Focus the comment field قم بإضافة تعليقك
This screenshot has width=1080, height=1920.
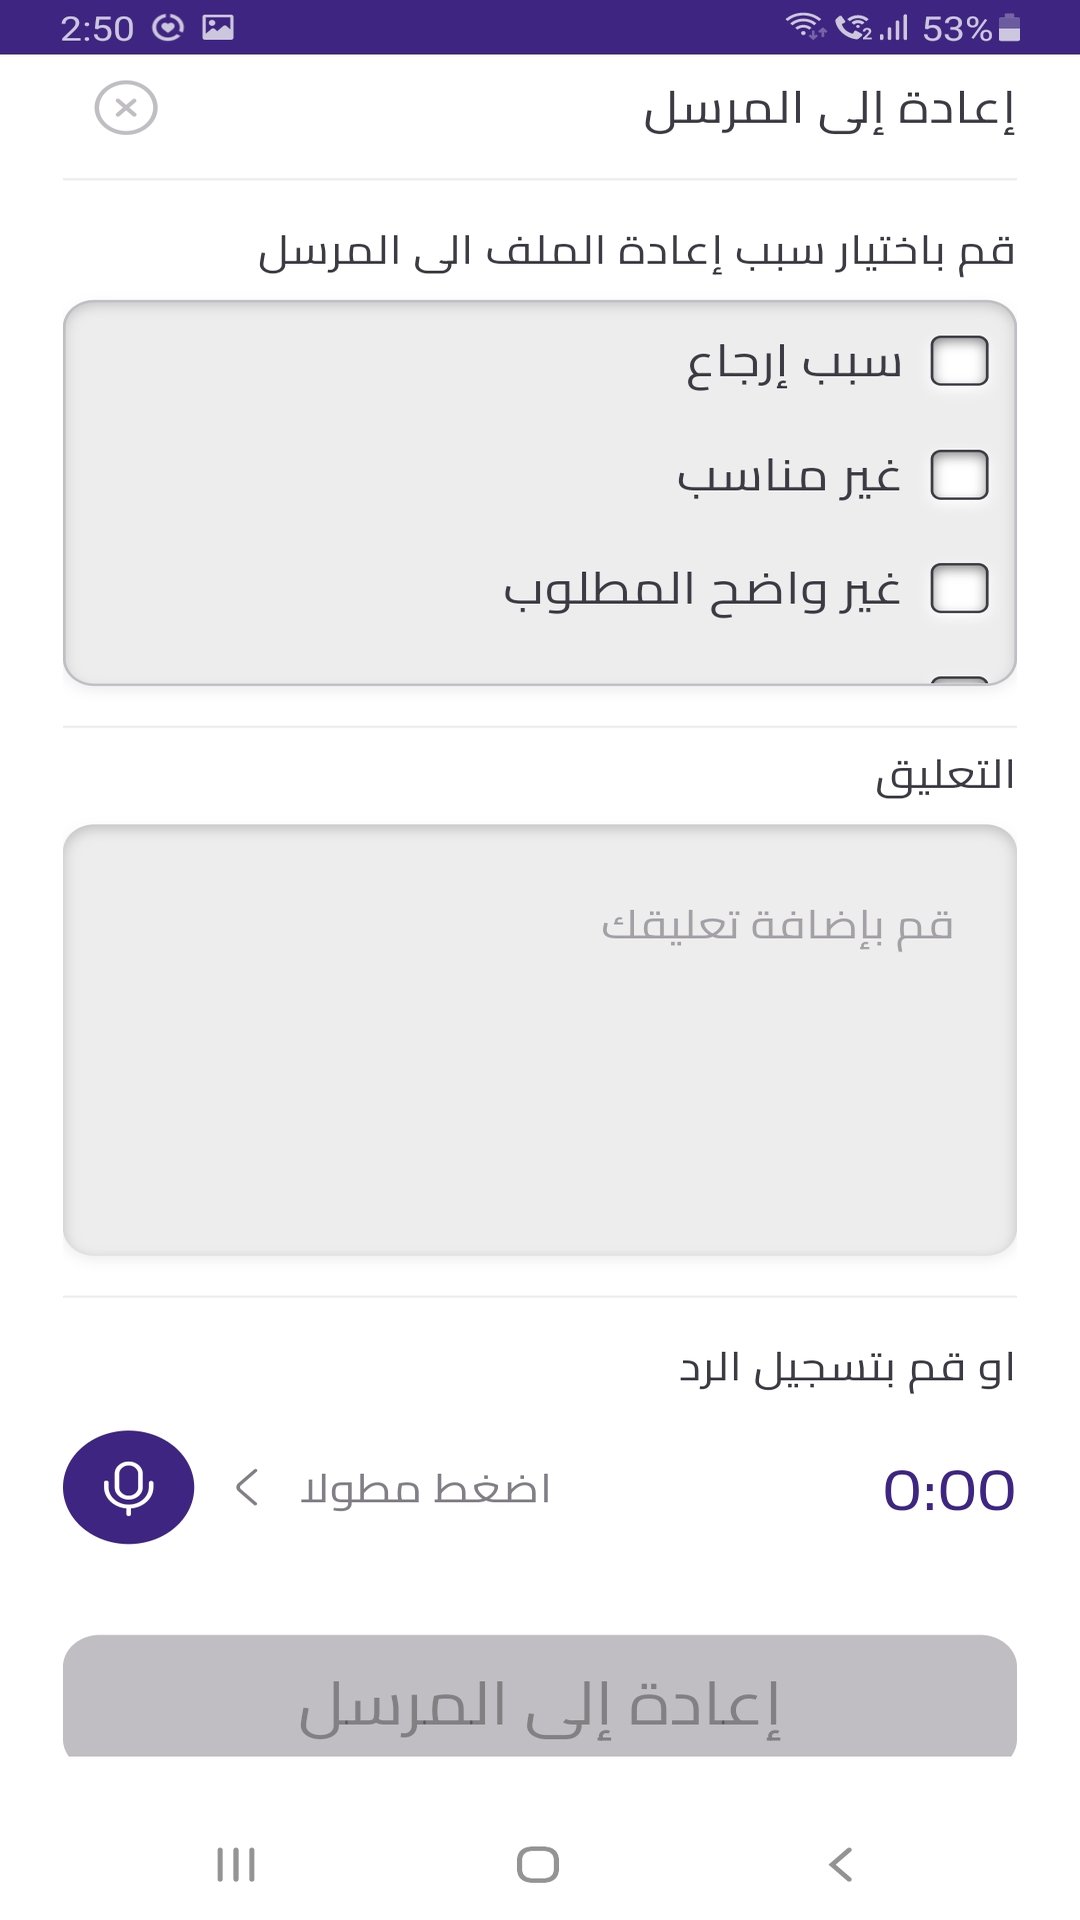coord(540,1040)
